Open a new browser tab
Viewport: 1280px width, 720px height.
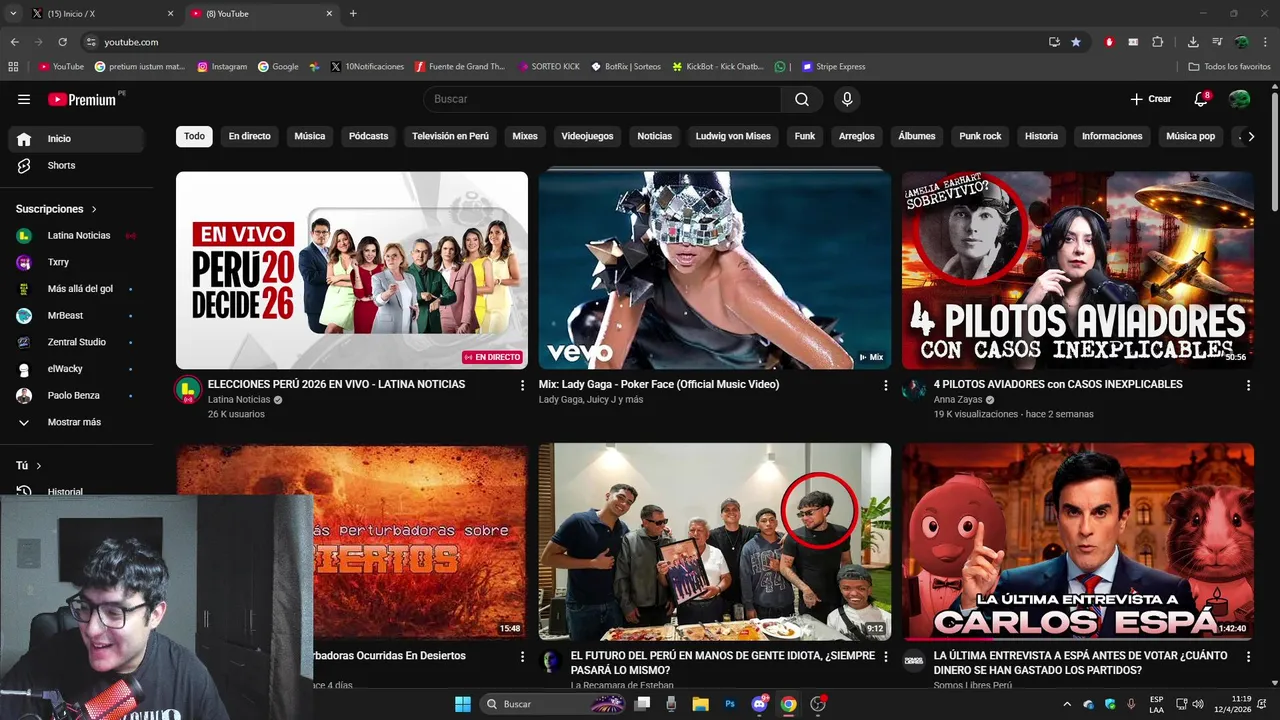click(x=353, y=13)
